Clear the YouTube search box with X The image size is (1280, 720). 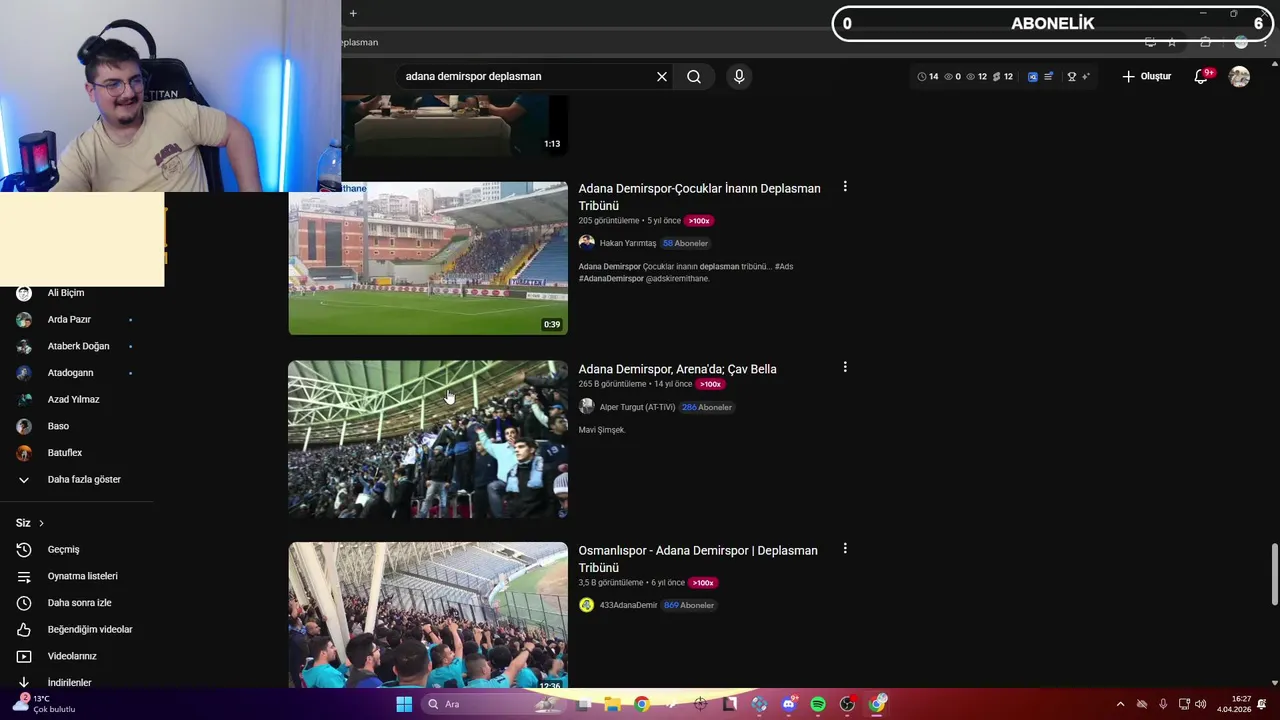point(661,76)
